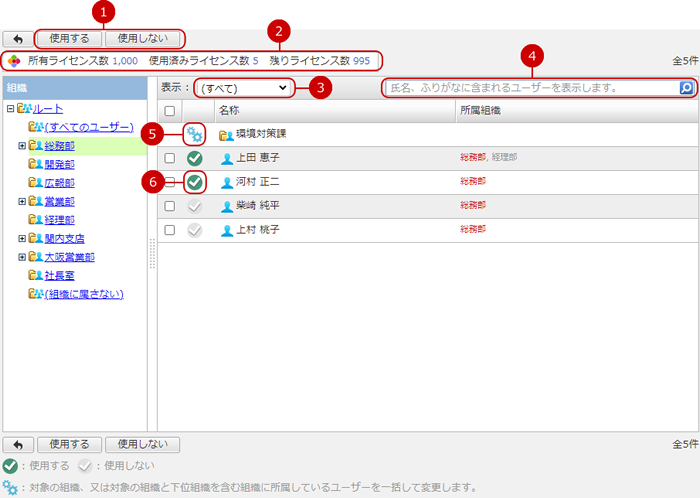Select 広報部 in organization tree
Screen dimensions: 700x498
(59, 183)
